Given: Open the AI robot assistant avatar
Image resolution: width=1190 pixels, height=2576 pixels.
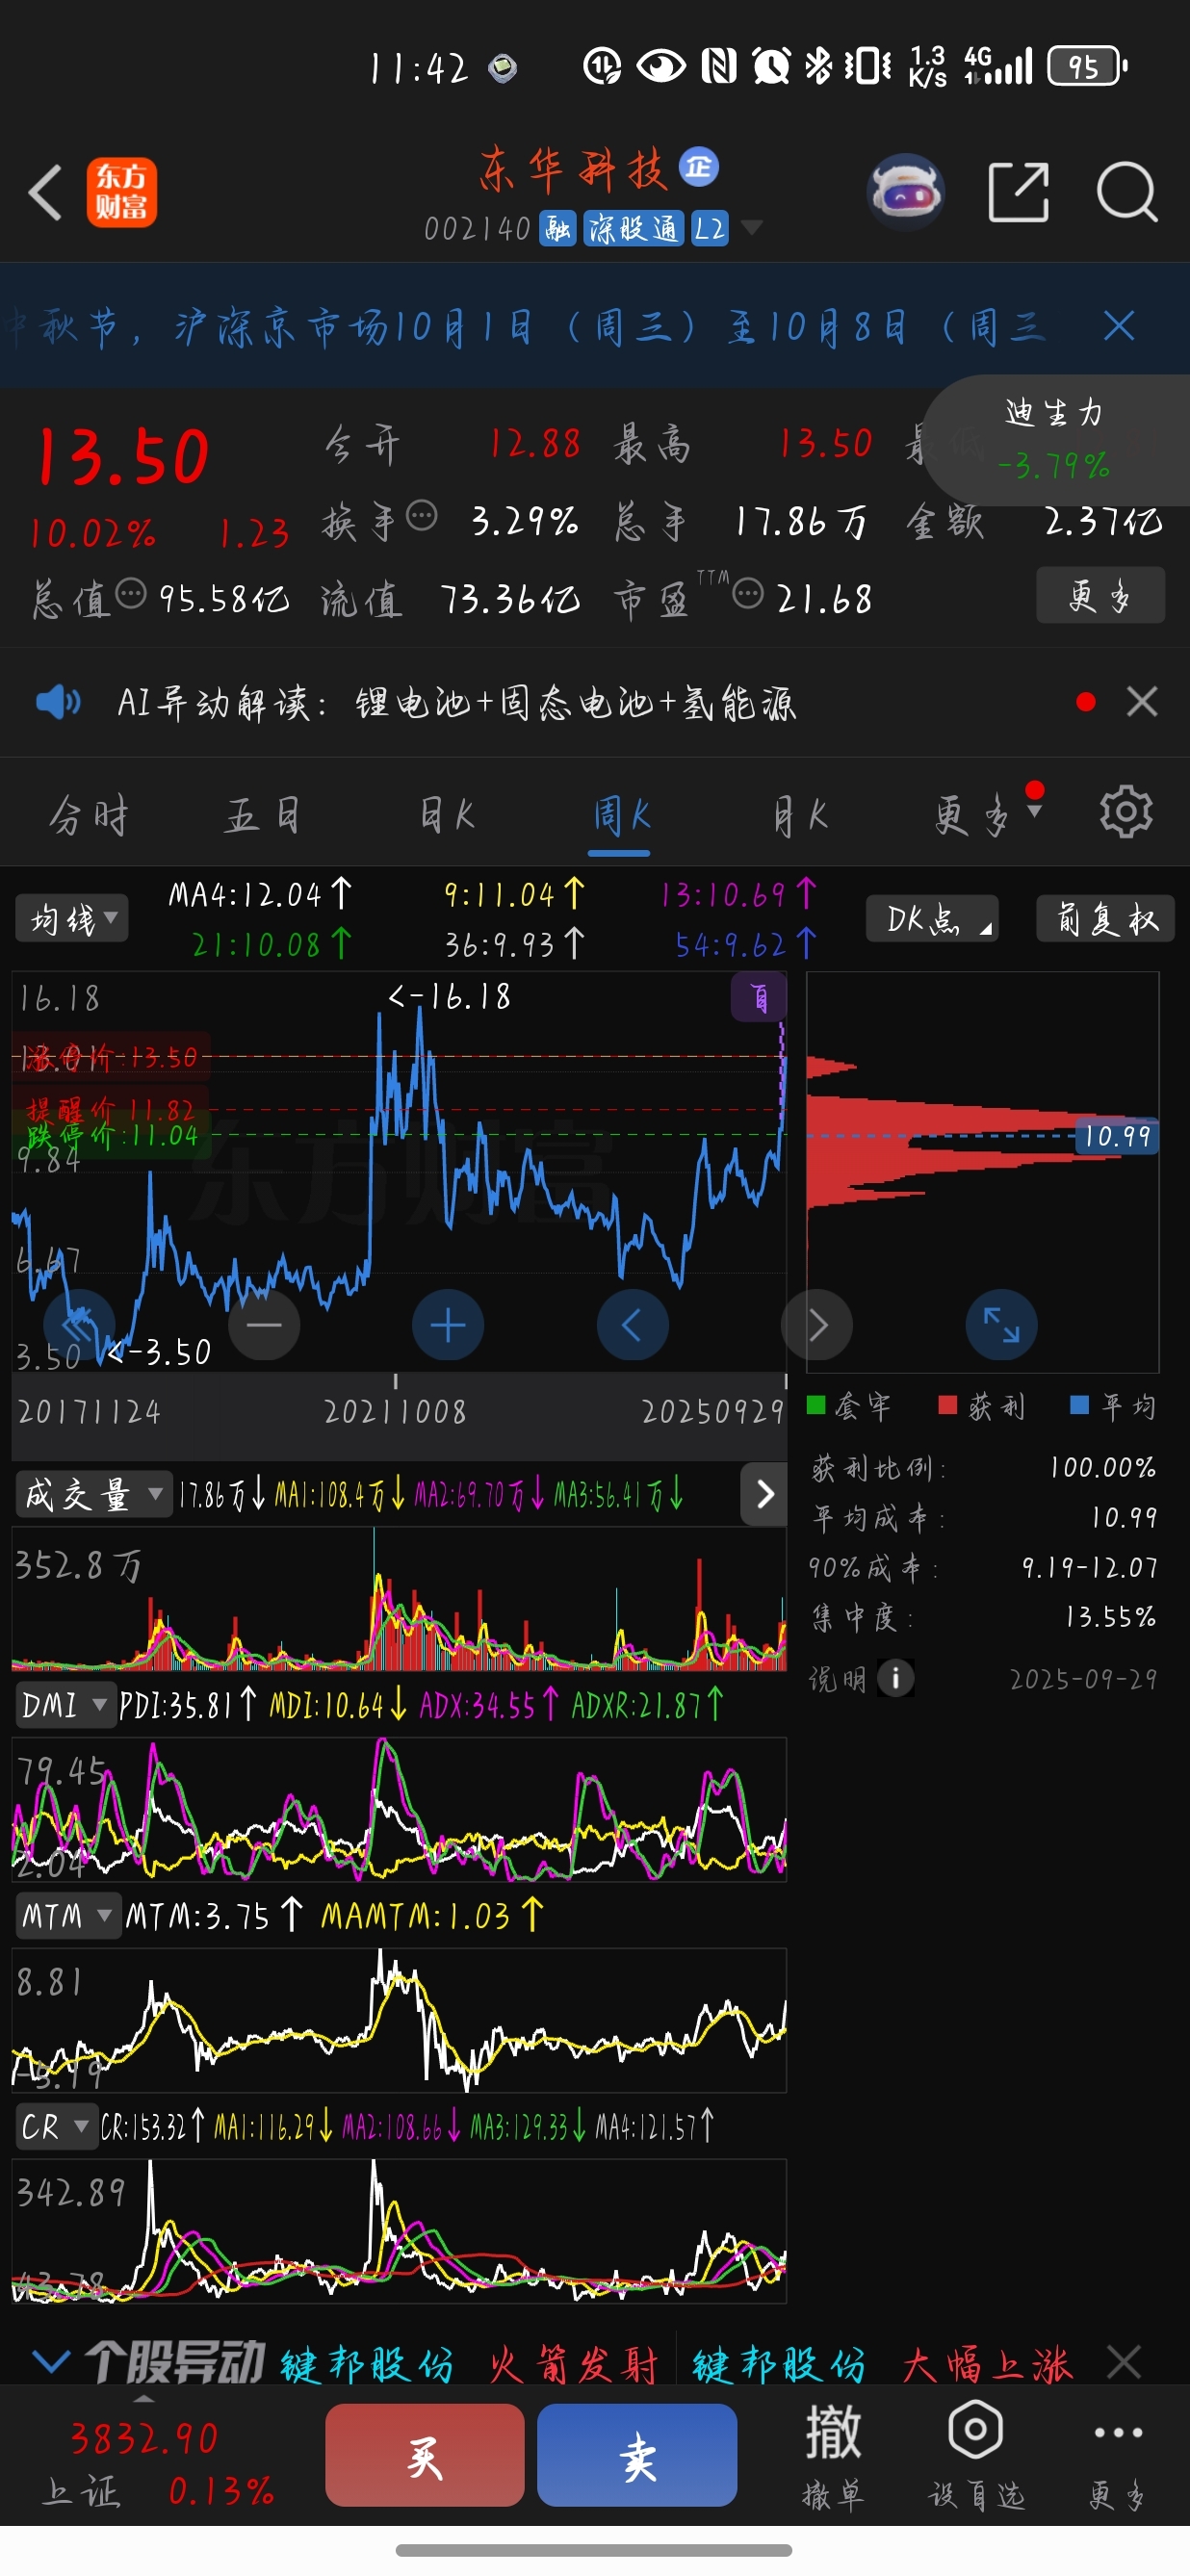Looking at the screenshot, I should pyautogui.click(x=905, y=191).
